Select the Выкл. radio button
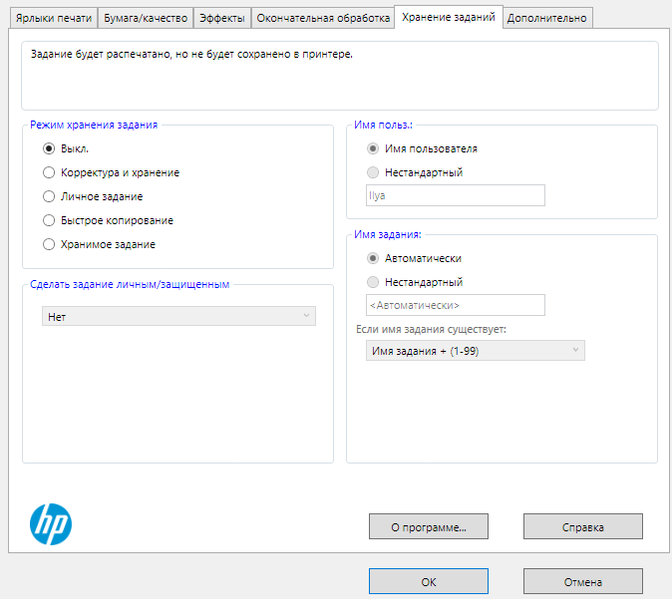The height and width of the screenshot is (599, 672). [x=49, y=148]
